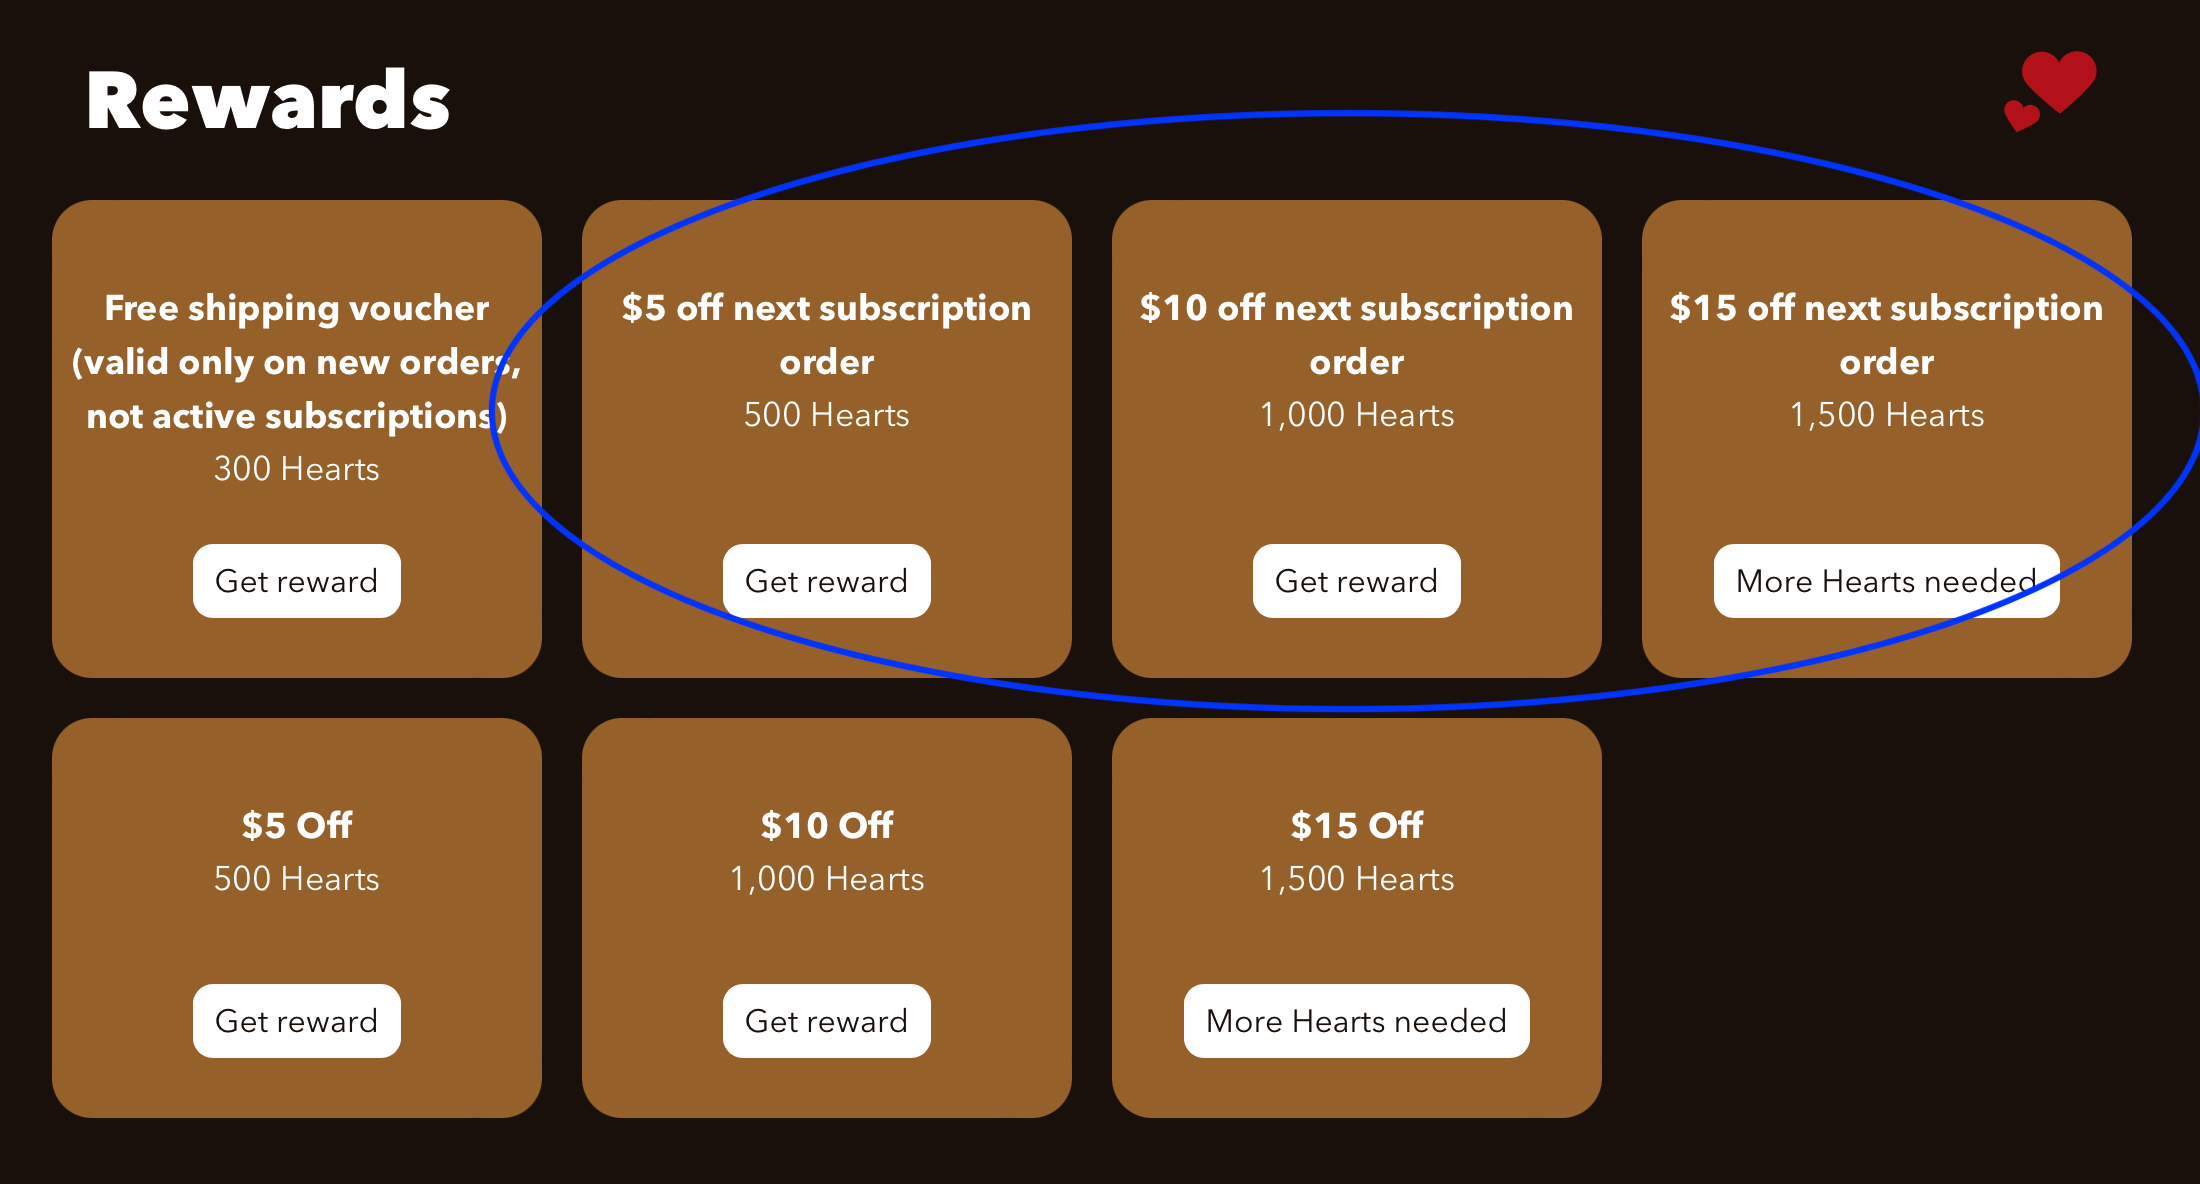
Task: Select the Free shipping voucher title
Action: (297, 362)
